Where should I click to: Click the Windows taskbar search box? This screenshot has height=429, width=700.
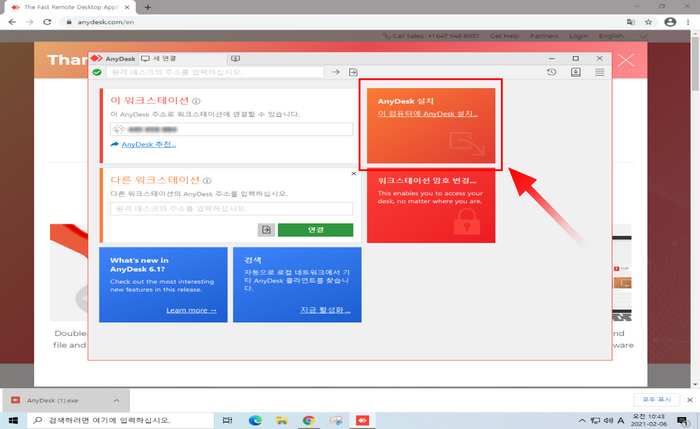(x=121, y=420)
